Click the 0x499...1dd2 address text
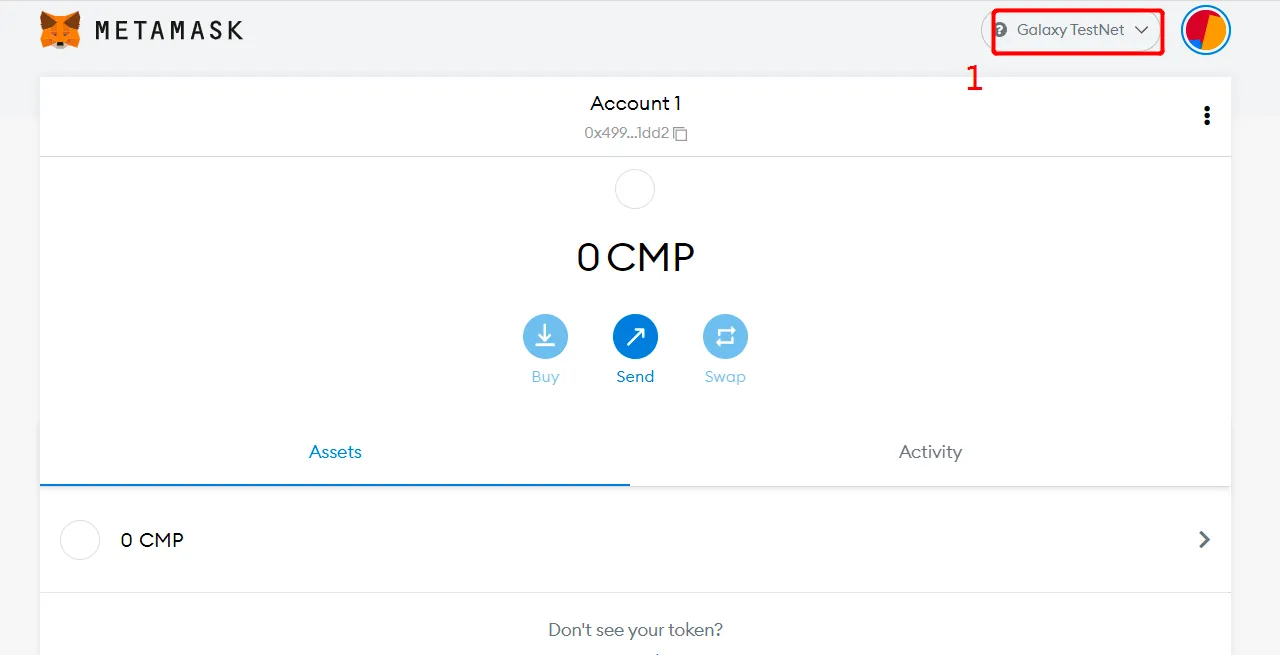Screen dimensions: 1280x655 [627, 133]
